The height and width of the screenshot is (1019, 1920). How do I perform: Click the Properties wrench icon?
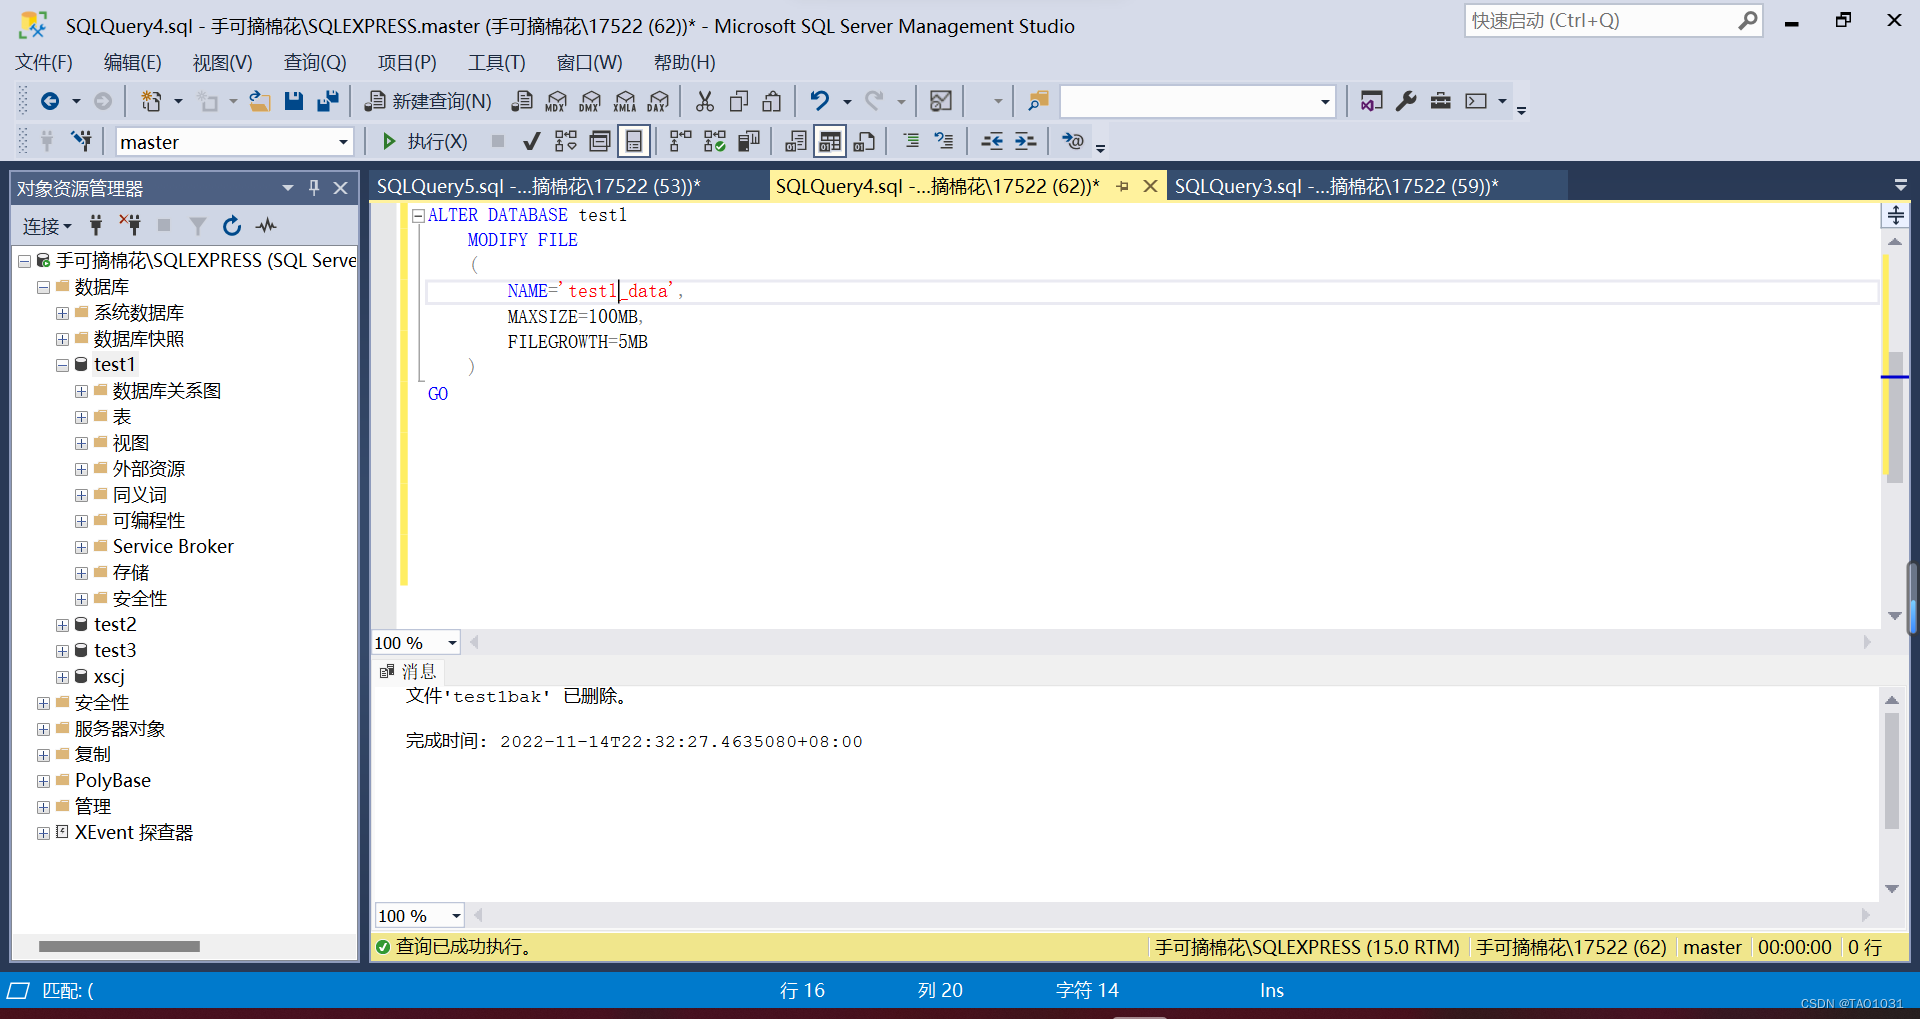click(x=1406, y=101)
